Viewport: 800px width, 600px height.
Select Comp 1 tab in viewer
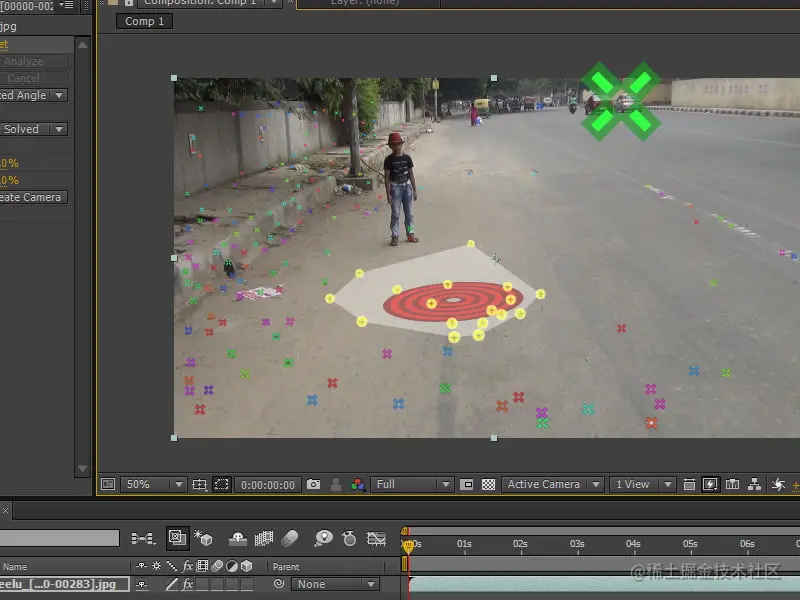[144, 21]
